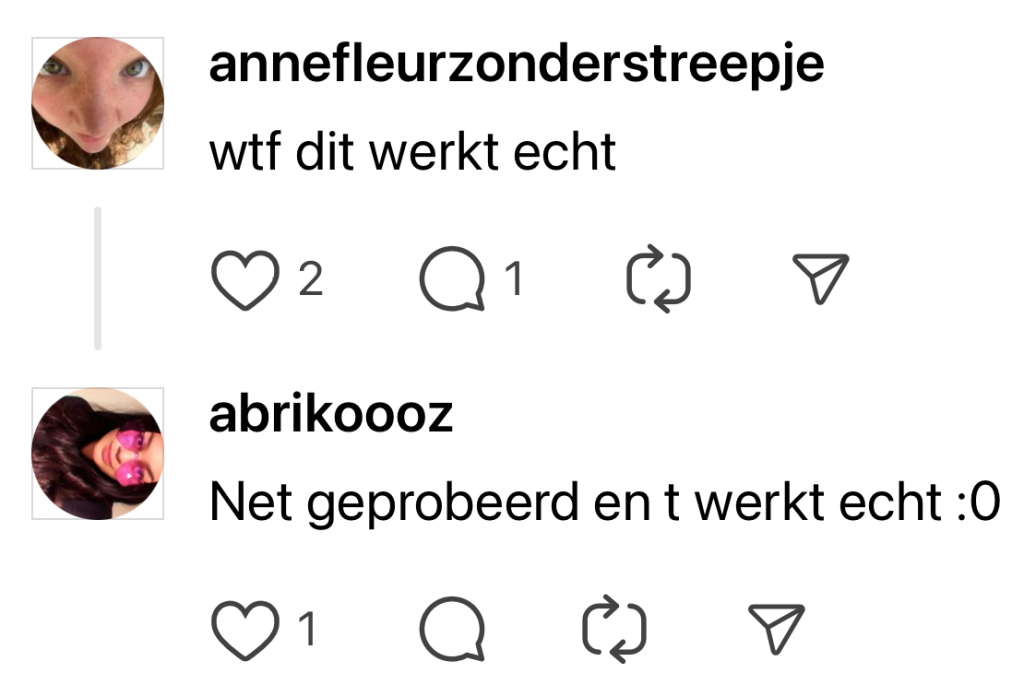
Task: Reply to abrikoooz using the speech bubble
Action: [453, 628]
